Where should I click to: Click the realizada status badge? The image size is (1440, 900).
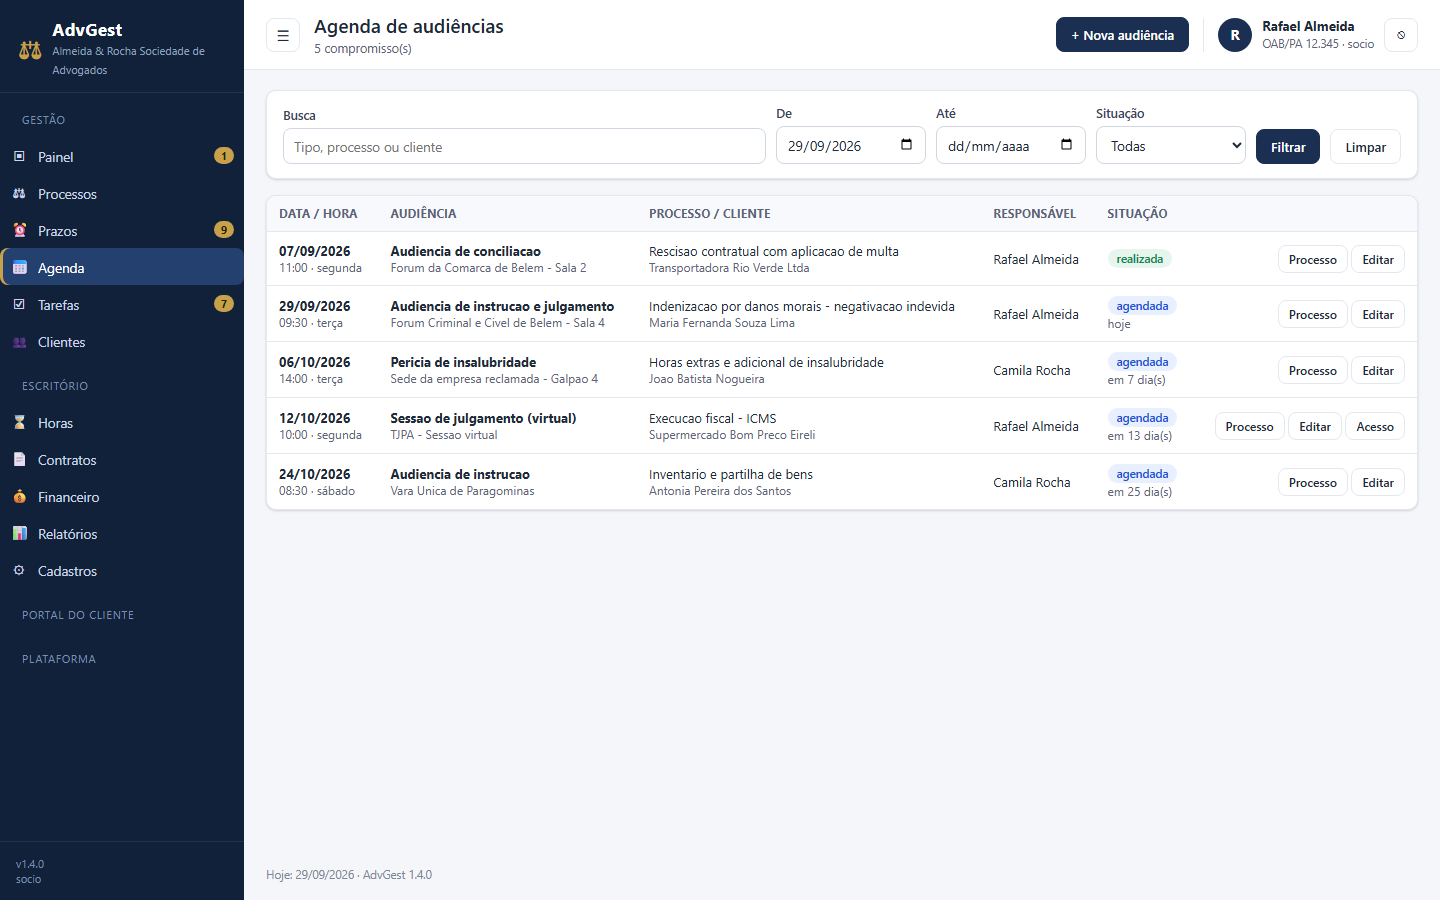1139,259
